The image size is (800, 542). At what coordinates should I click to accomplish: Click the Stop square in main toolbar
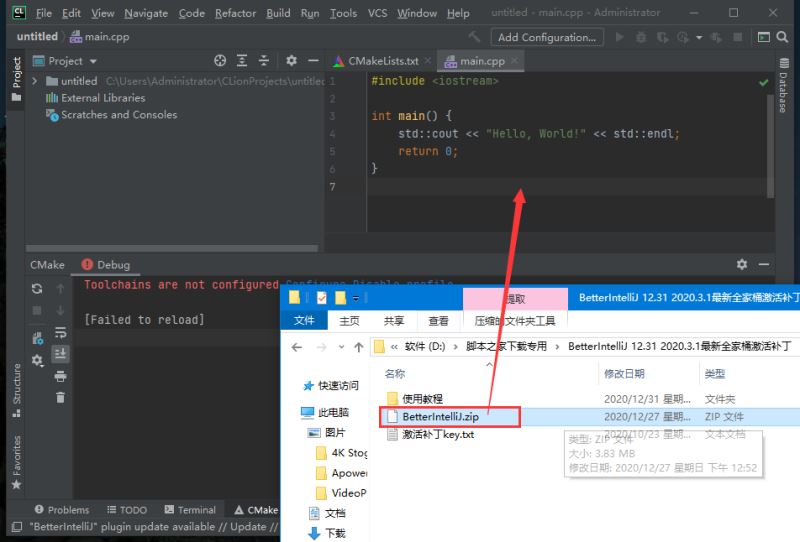point(738,37)
